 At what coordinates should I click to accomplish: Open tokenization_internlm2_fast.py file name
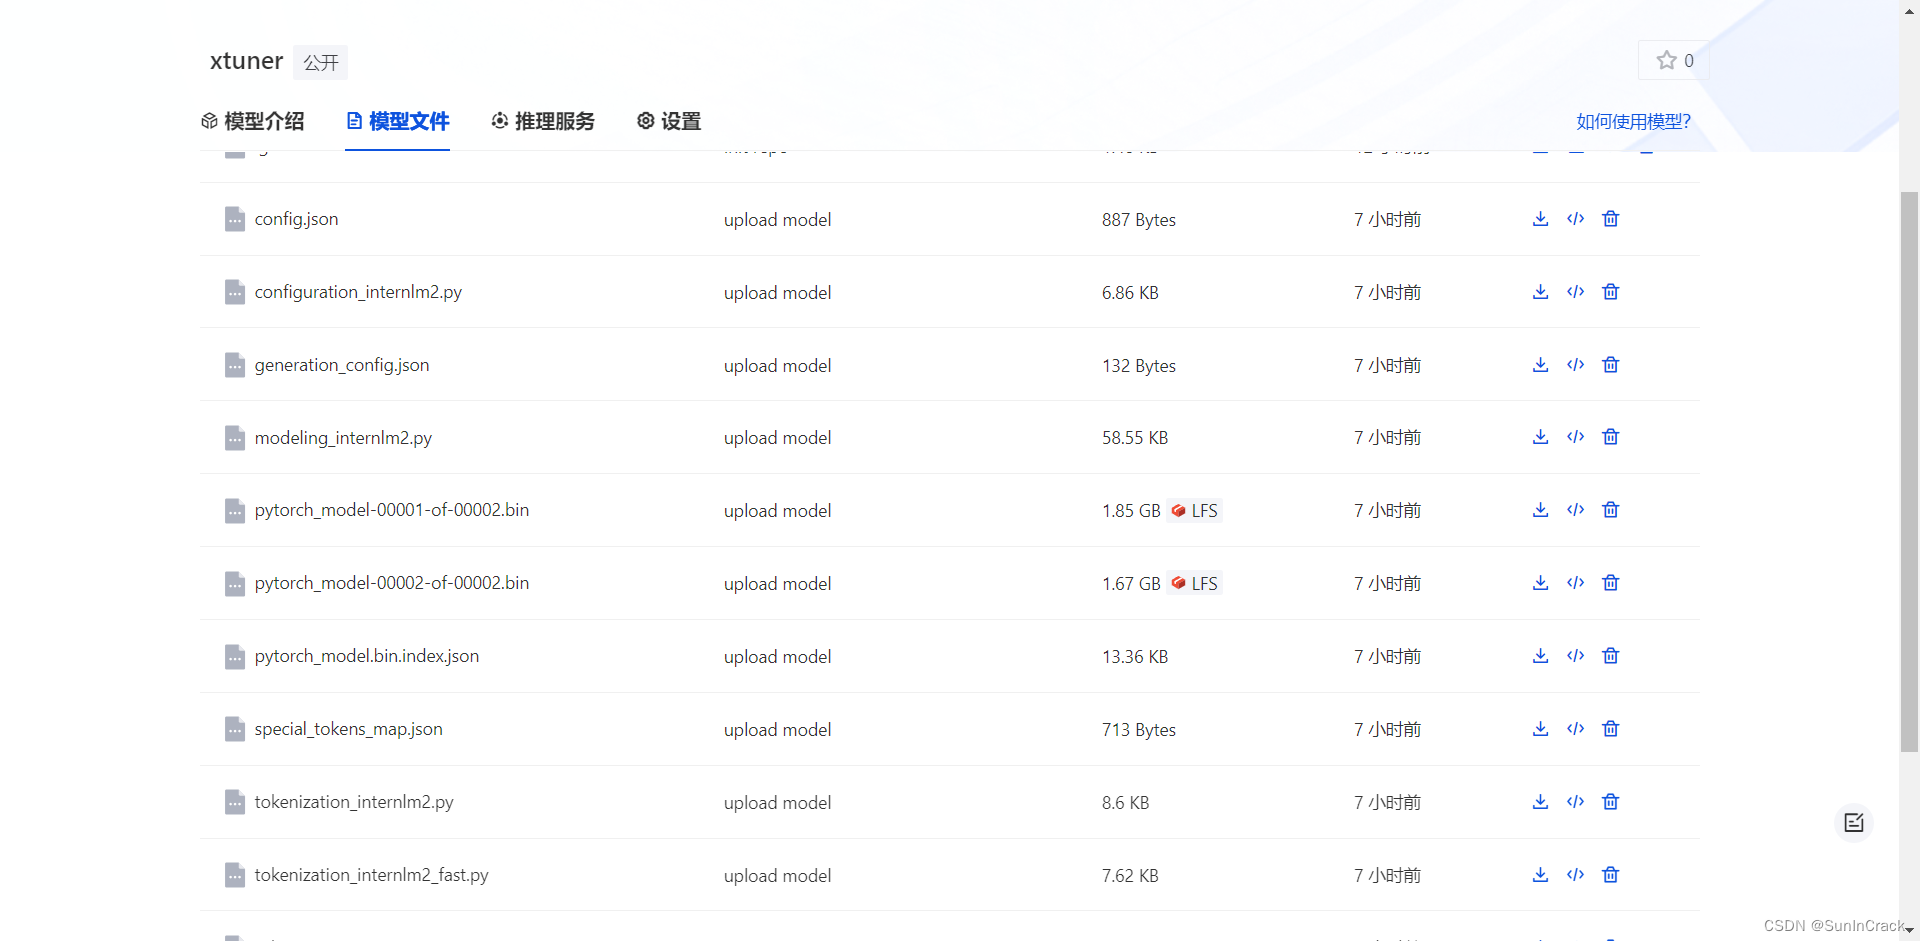coord(371,875)
